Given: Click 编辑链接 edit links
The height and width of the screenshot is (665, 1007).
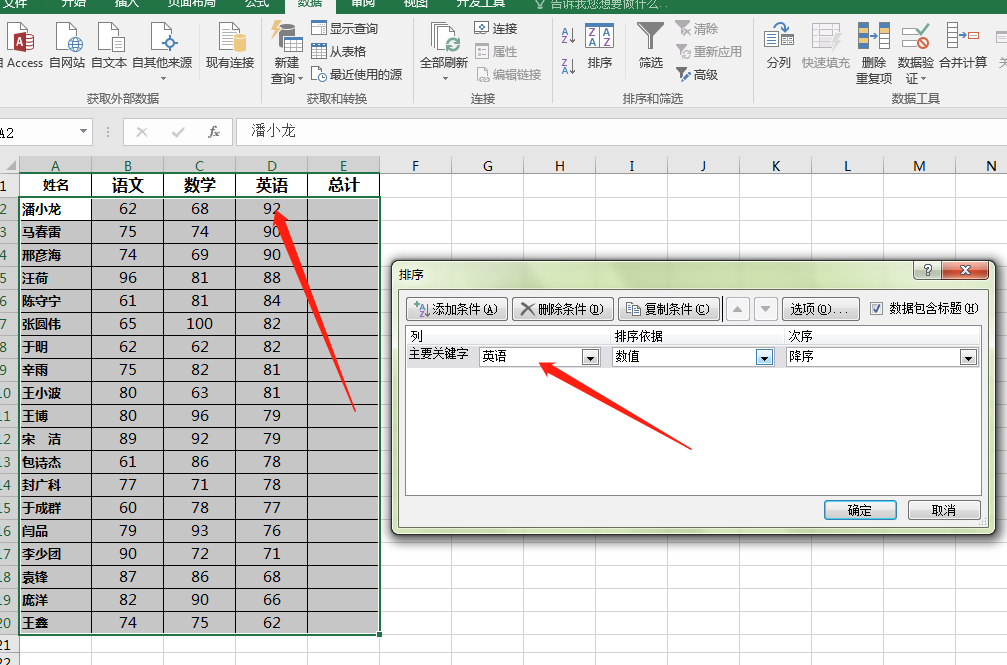Looking at the screenshot, I should click(x=509, y=75).
